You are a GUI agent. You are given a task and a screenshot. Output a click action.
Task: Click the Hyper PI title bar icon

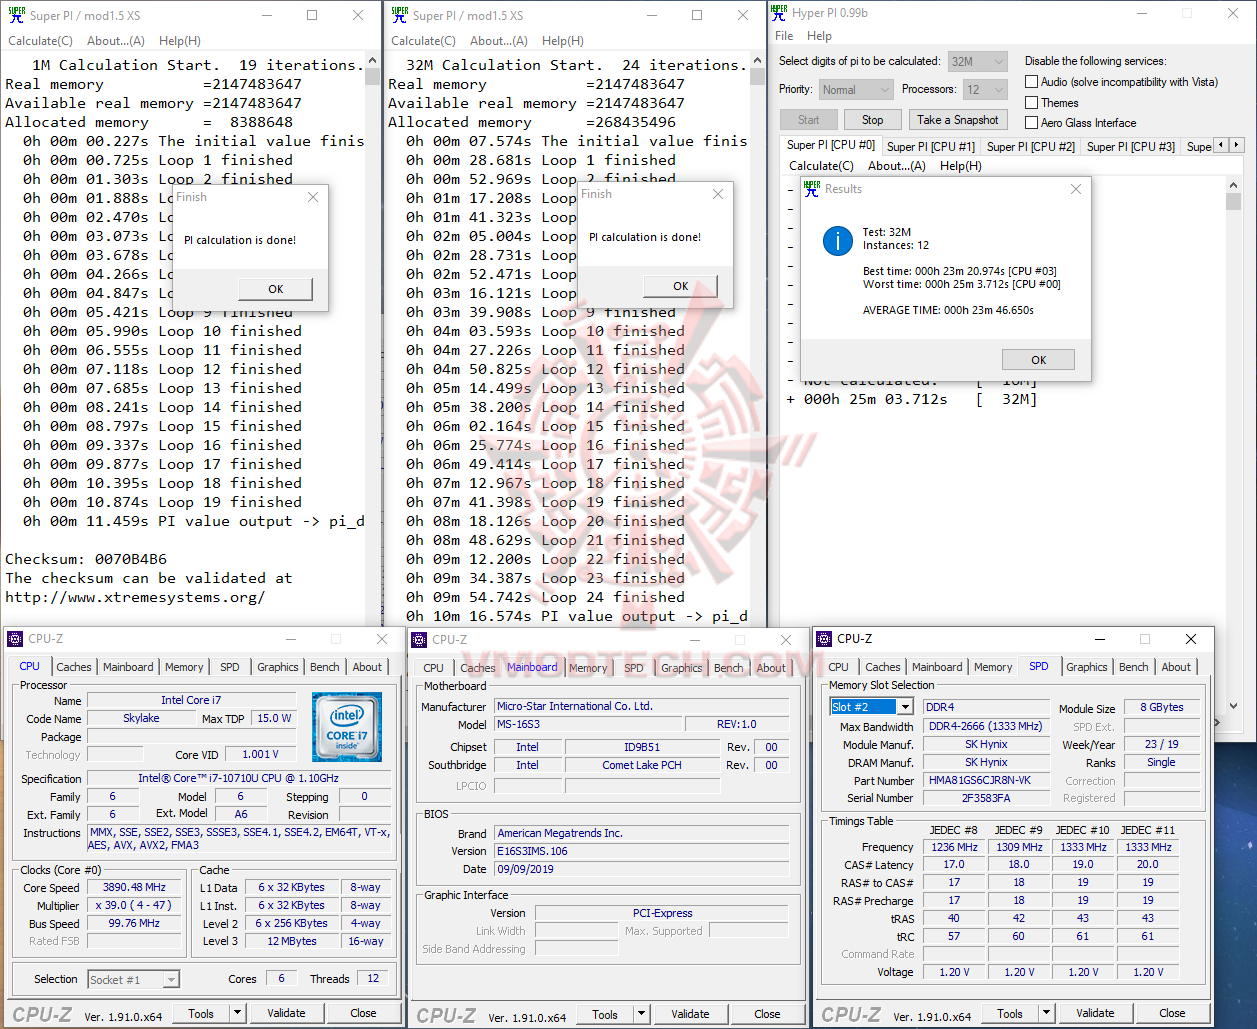[x=780, y=13]
